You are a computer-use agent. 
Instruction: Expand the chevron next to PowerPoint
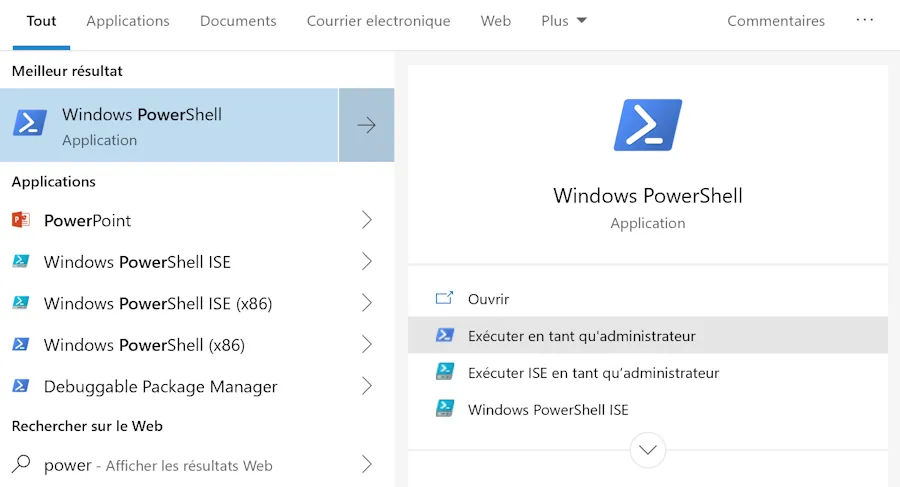click(367, 220)
